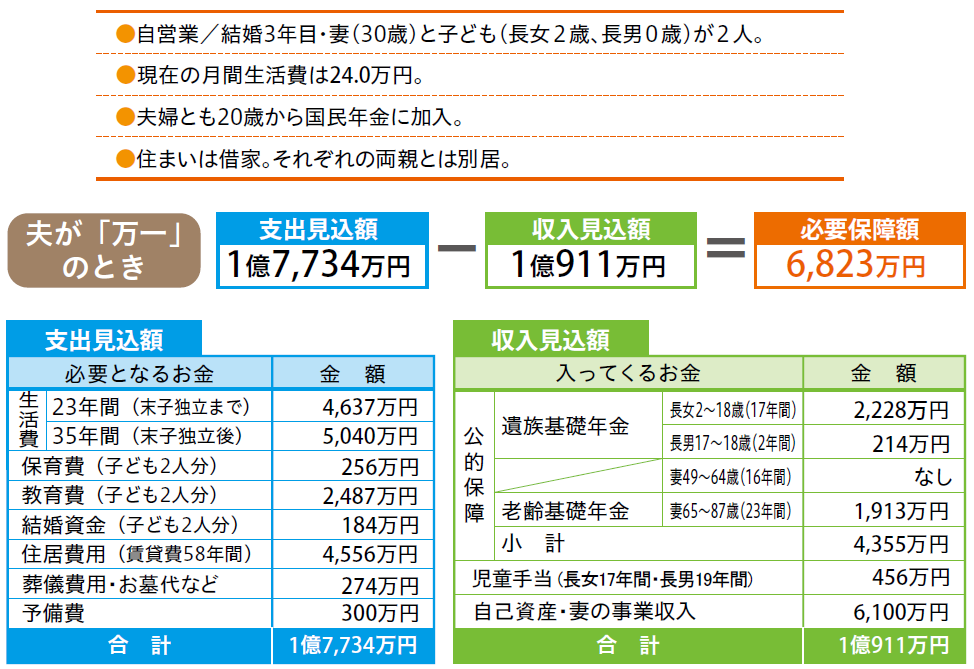Viewport: 974px width, 669px height.
Task: Click the 4,637万円 amount cell
Action: [x=353, y=407]
